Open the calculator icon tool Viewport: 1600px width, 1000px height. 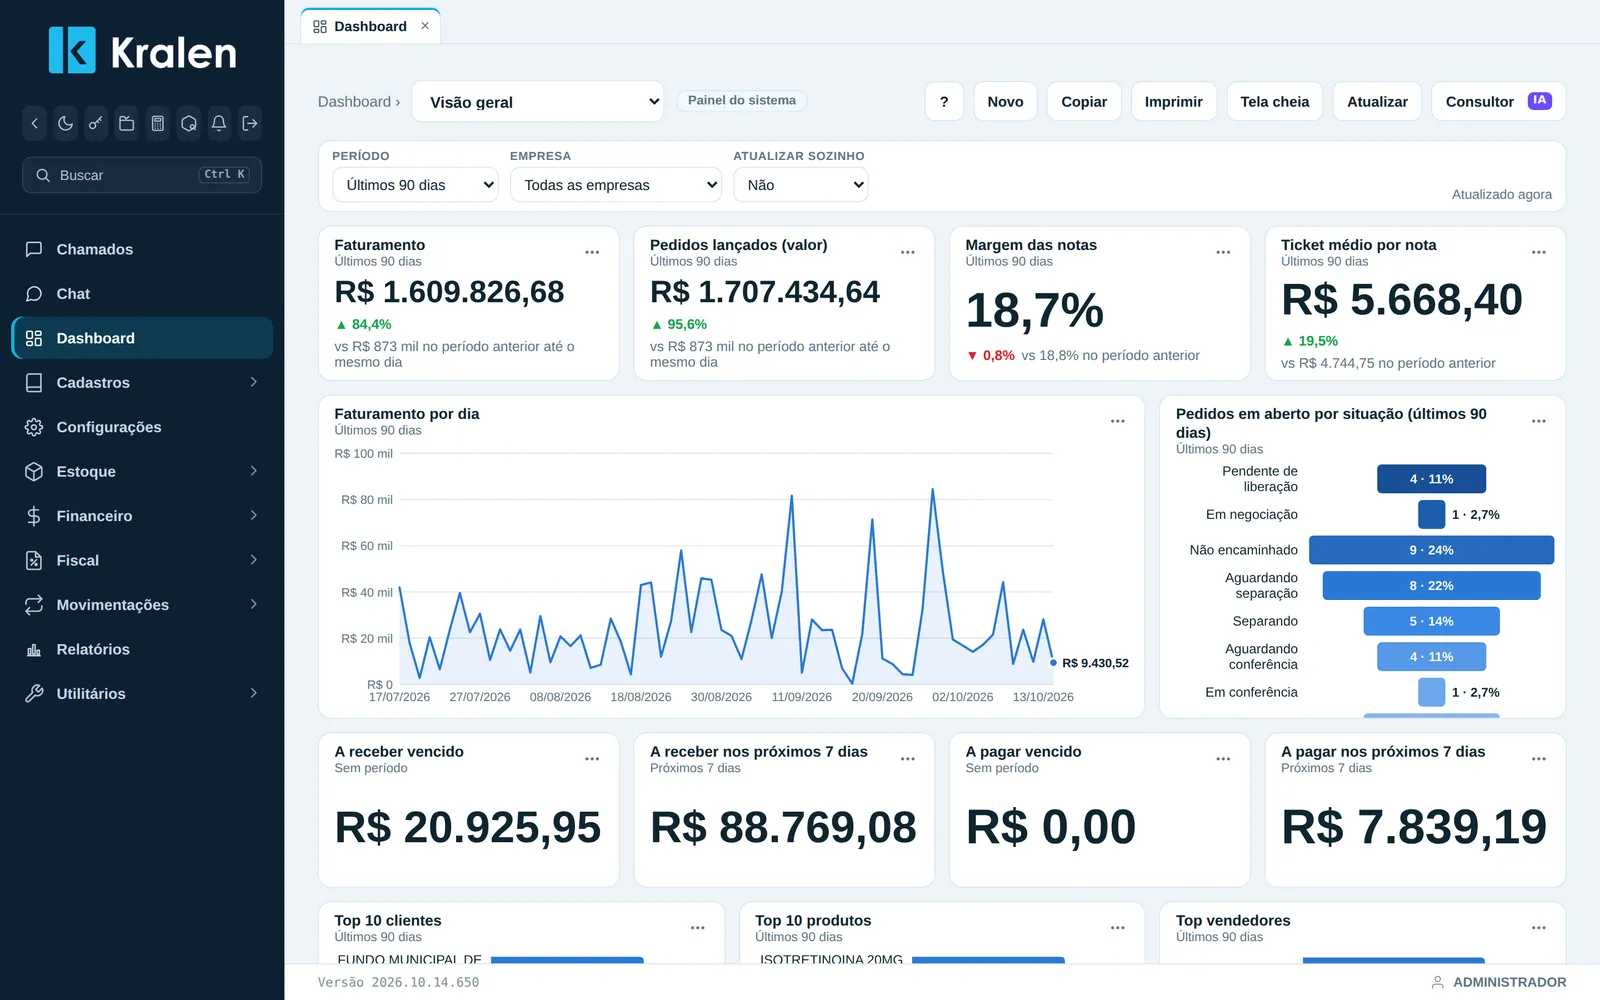tap(157, 124)
